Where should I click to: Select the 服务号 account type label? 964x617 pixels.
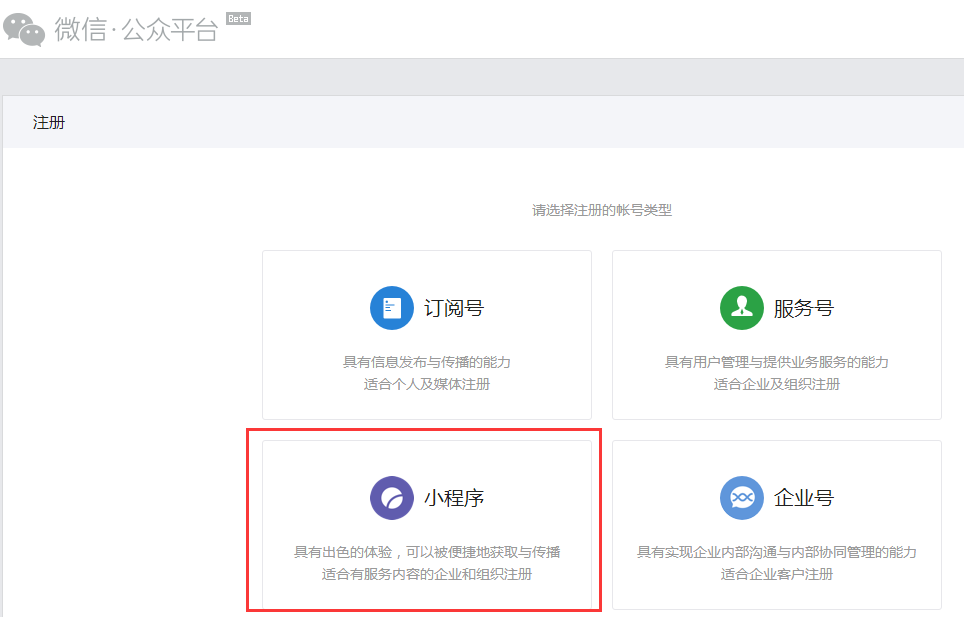click(804, 308)
